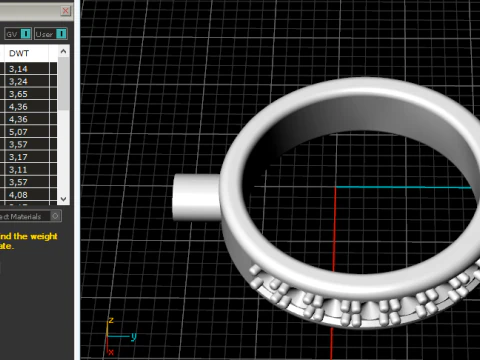Toggle the GV switch

pyautogui.click(x=18, y=34)
